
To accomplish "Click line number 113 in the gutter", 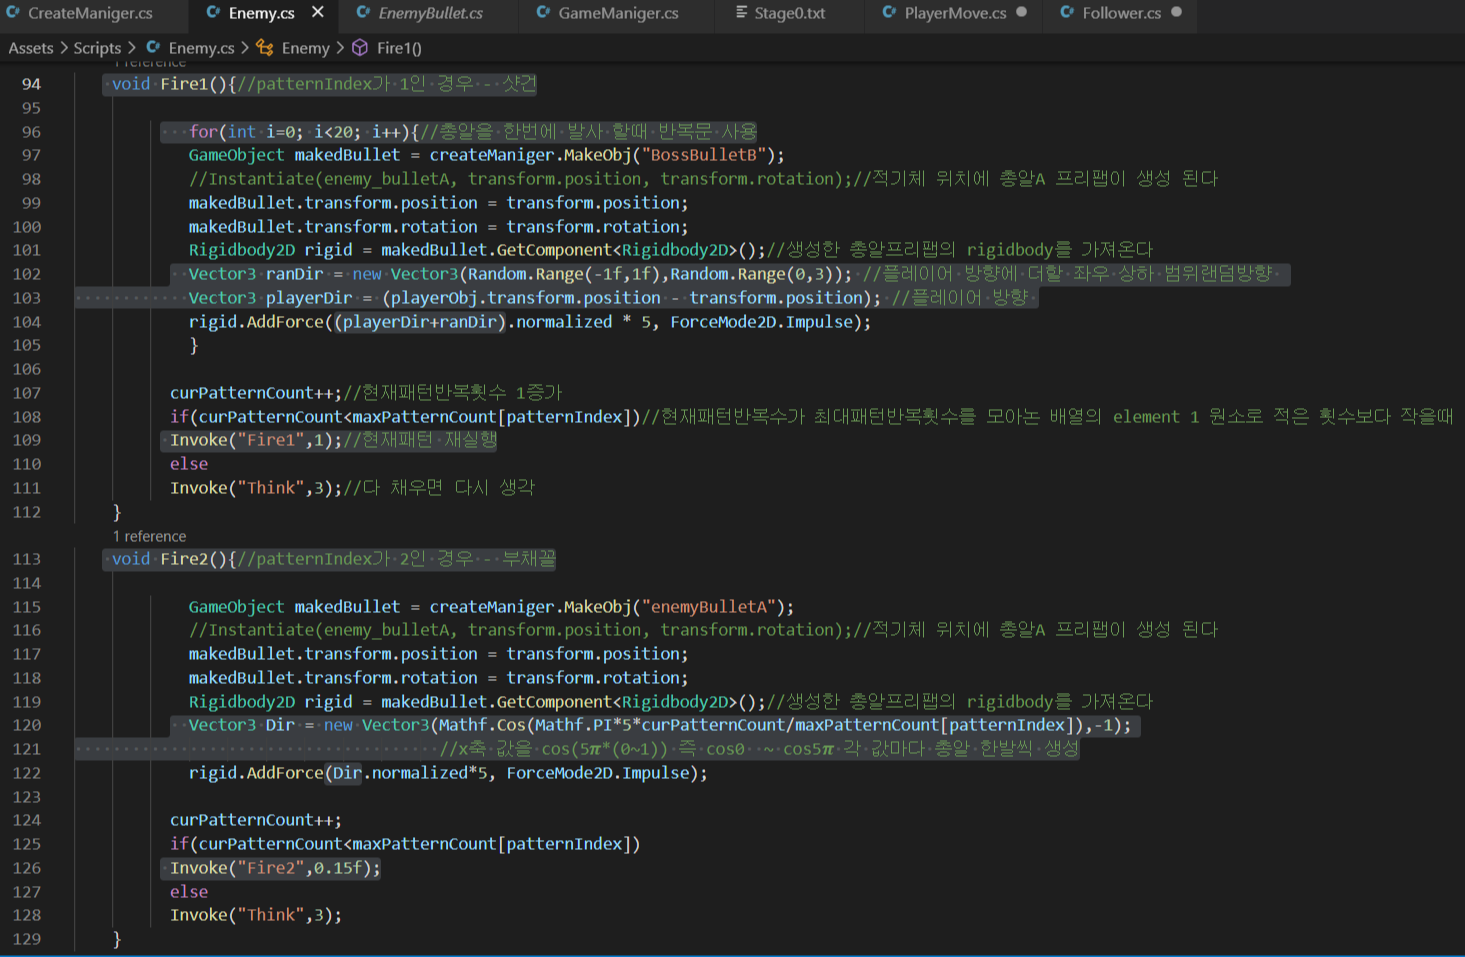I will coord(27,559).
